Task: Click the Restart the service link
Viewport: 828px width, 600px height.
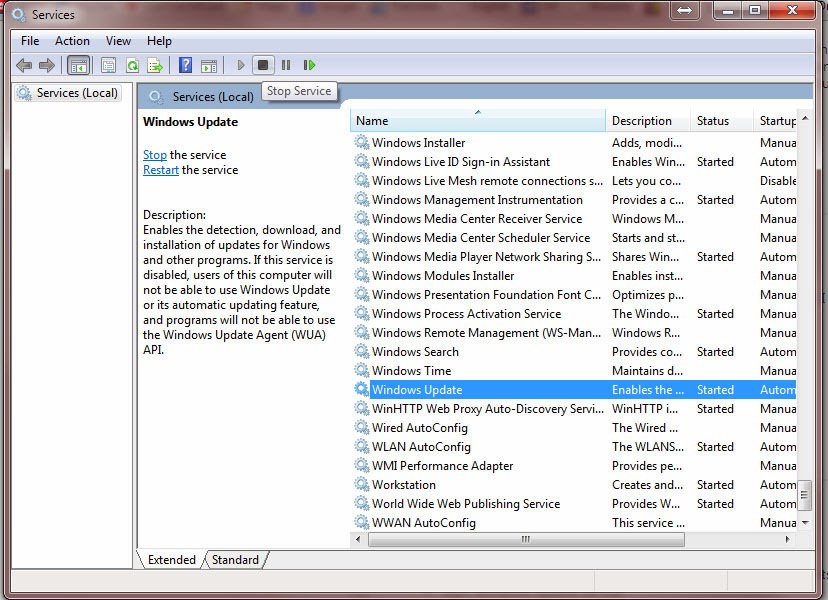Action: tap(161, 170)
